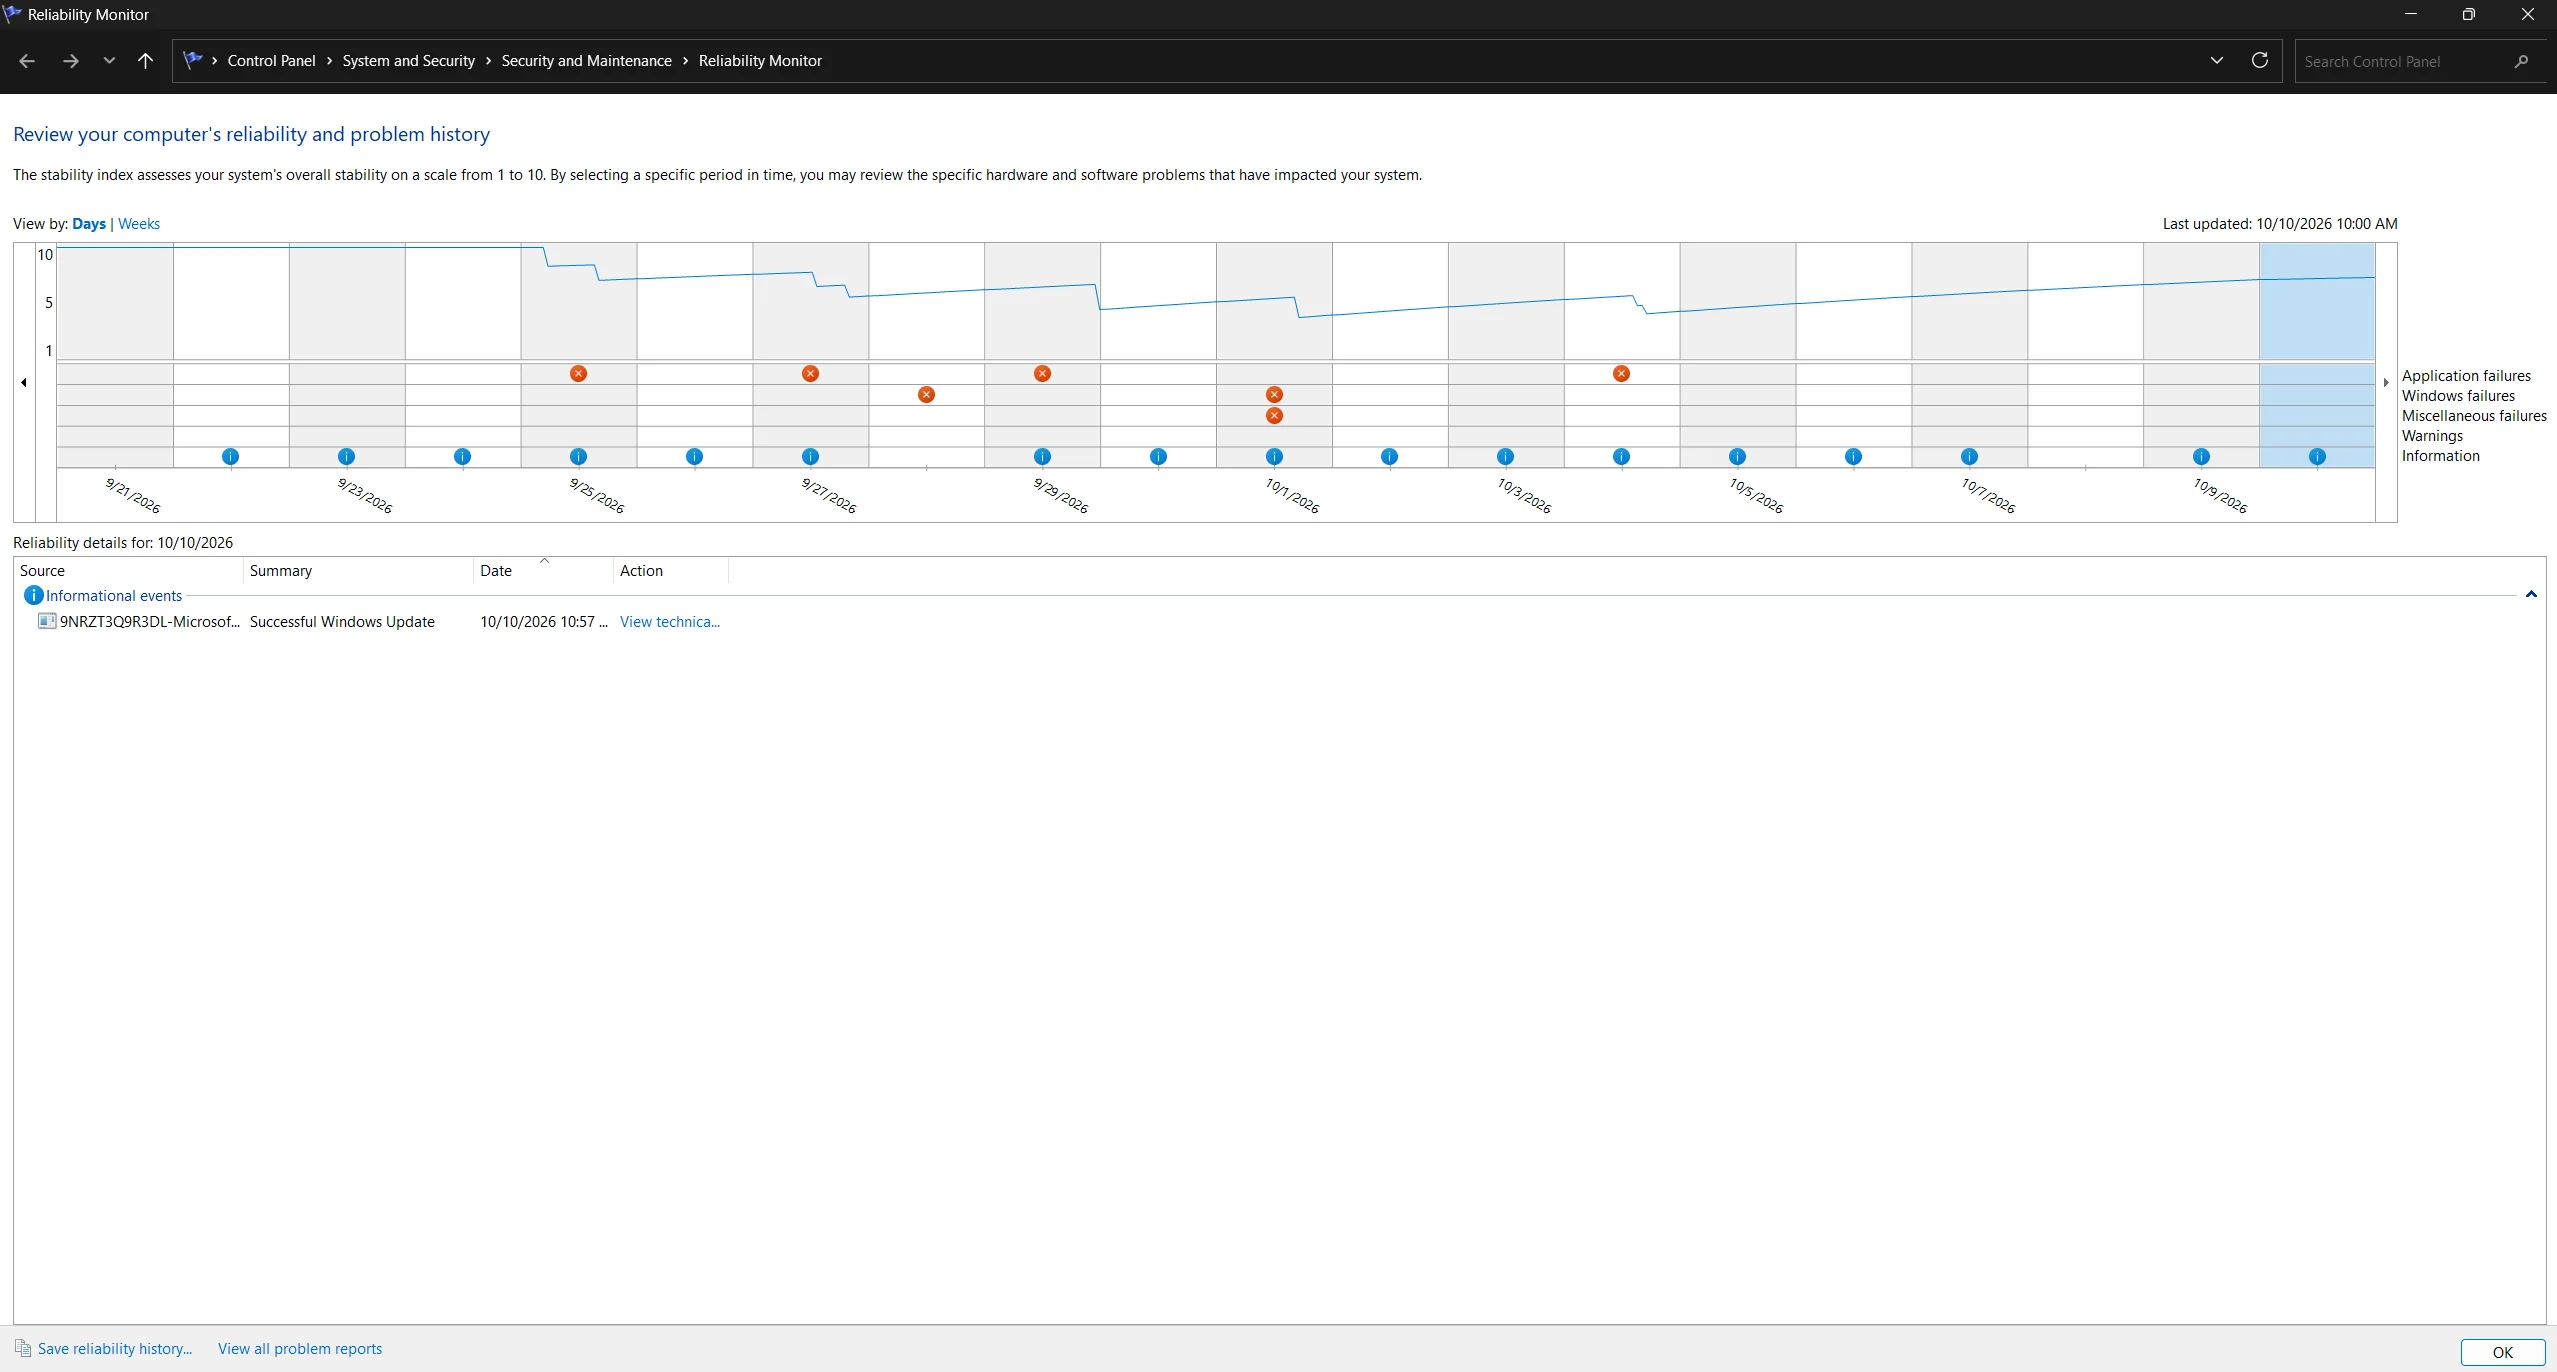2557x1372 pixels.
Task: Click application failure icon for 10/4/2026
Action: tap(1621, 374)
